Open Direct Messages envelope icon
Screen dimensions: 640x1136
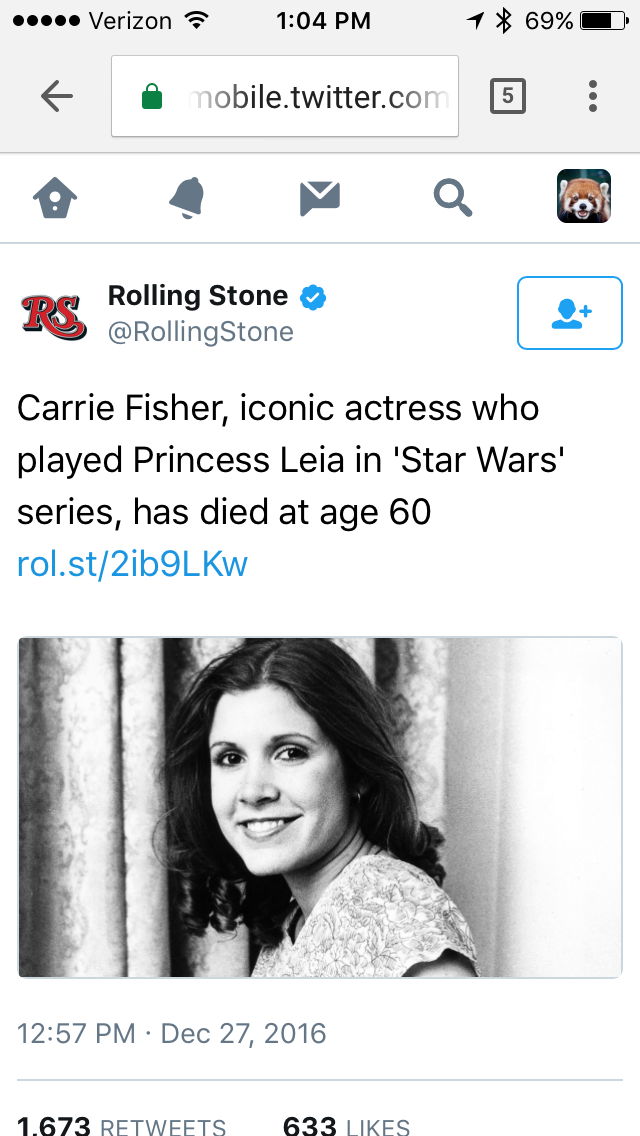pos(320,197)
